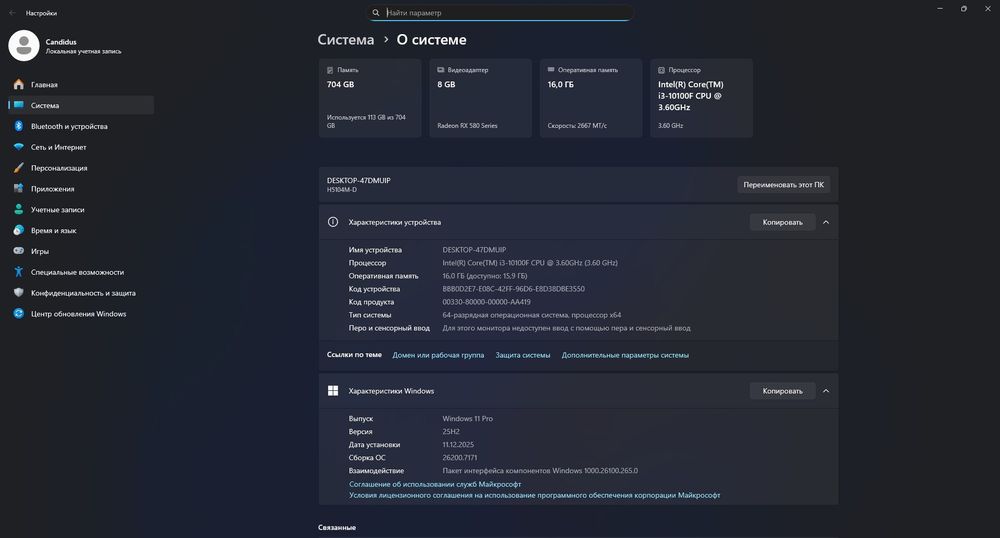Screen dimensions: 1000x538
Task: Click the Центр обновления Windows icon
Action: coord(18,314)
